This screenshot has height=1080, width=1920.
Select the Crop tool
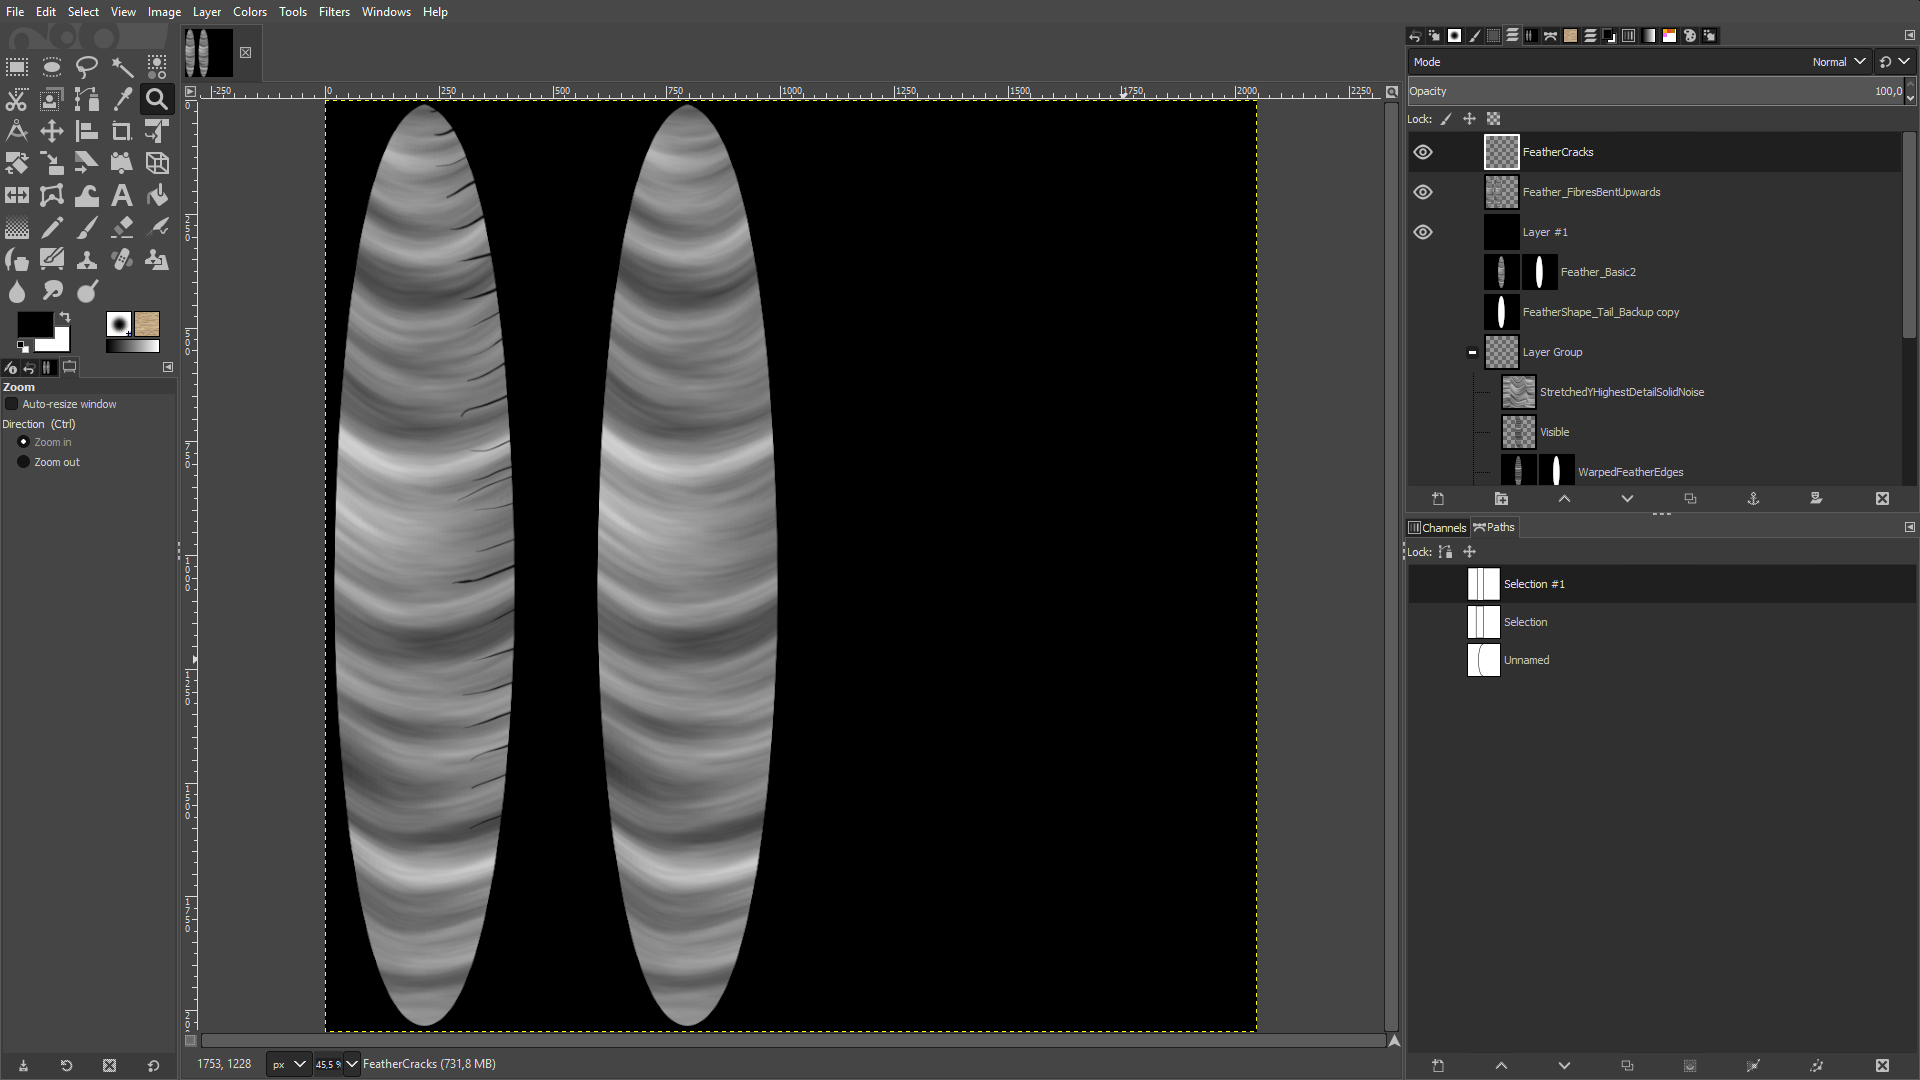[x=122, y=131]
